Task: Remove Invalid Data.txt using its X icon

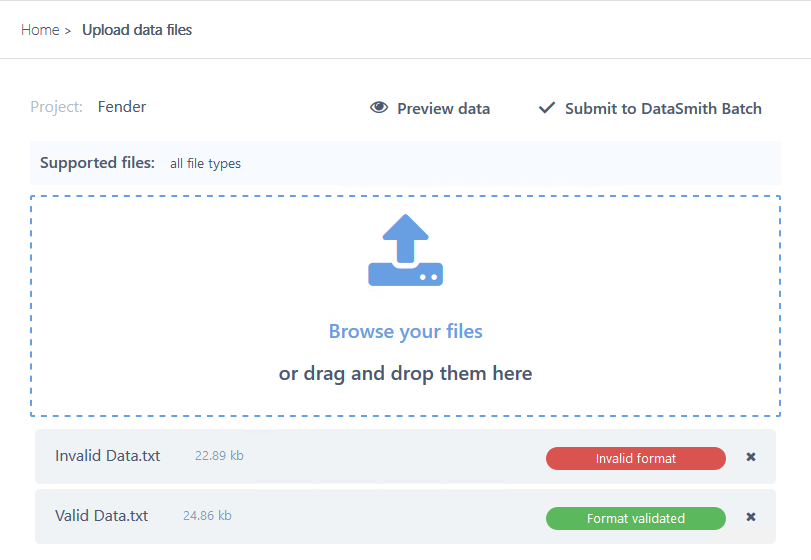Action: (x=751, y=457)
